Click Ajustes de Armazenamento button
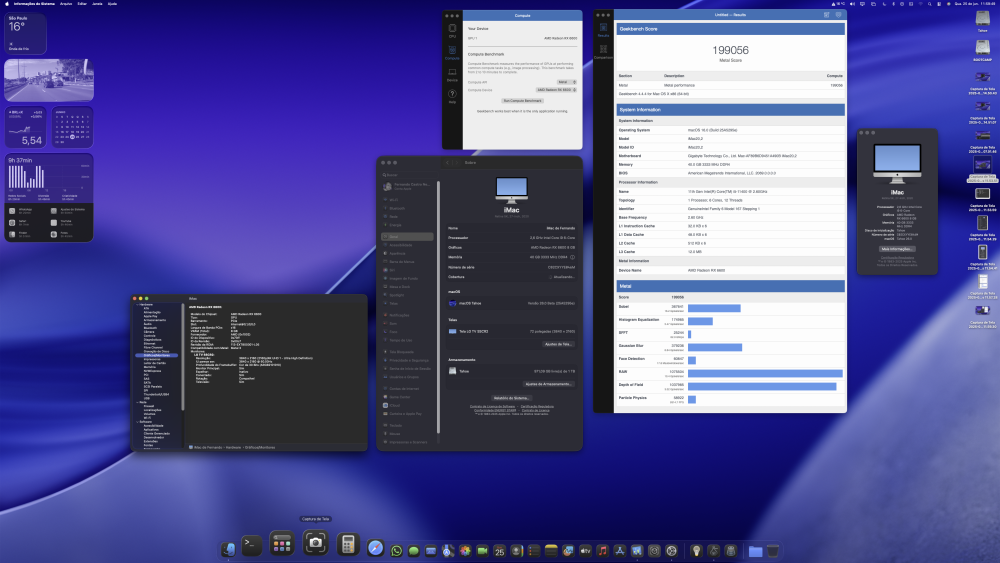Screen dimensions: 1000x563 [x=548, y=384]
